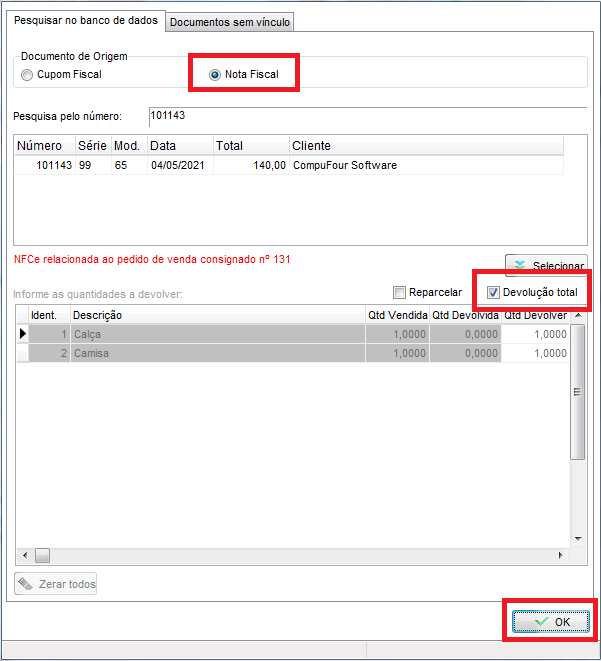Viewport: 601px width, 661px height.
Task: Click the horizontal scrollbar right arrow
Action: [561, 555]
